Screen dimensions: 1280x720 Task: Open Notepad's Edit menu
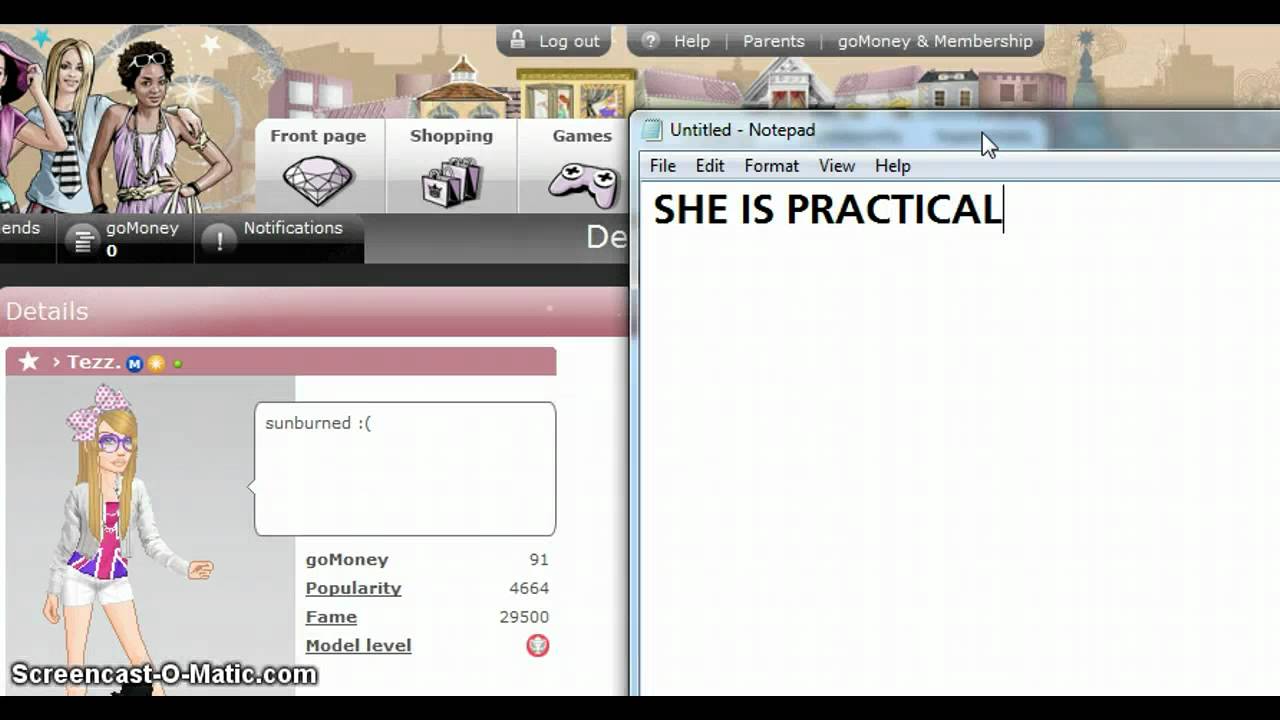(x=710, y=166)
